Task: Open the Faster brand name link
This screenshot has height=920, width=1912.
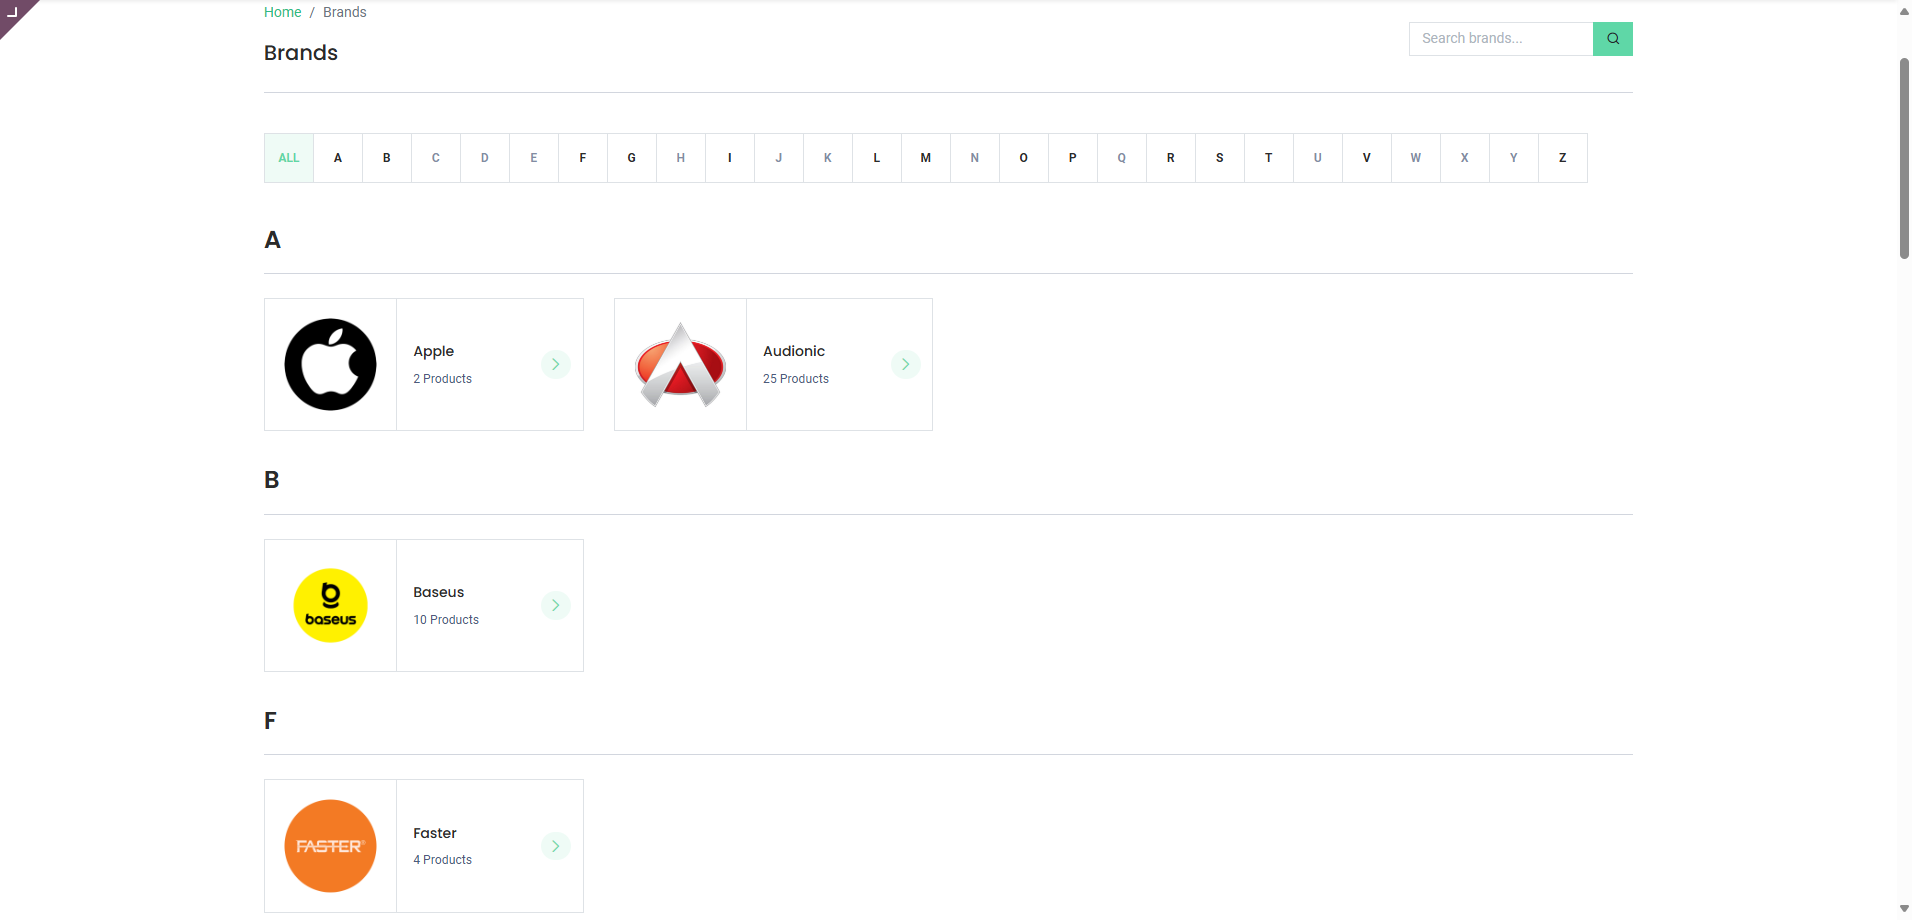Action: pyautogui.click(x=434, y=833)
